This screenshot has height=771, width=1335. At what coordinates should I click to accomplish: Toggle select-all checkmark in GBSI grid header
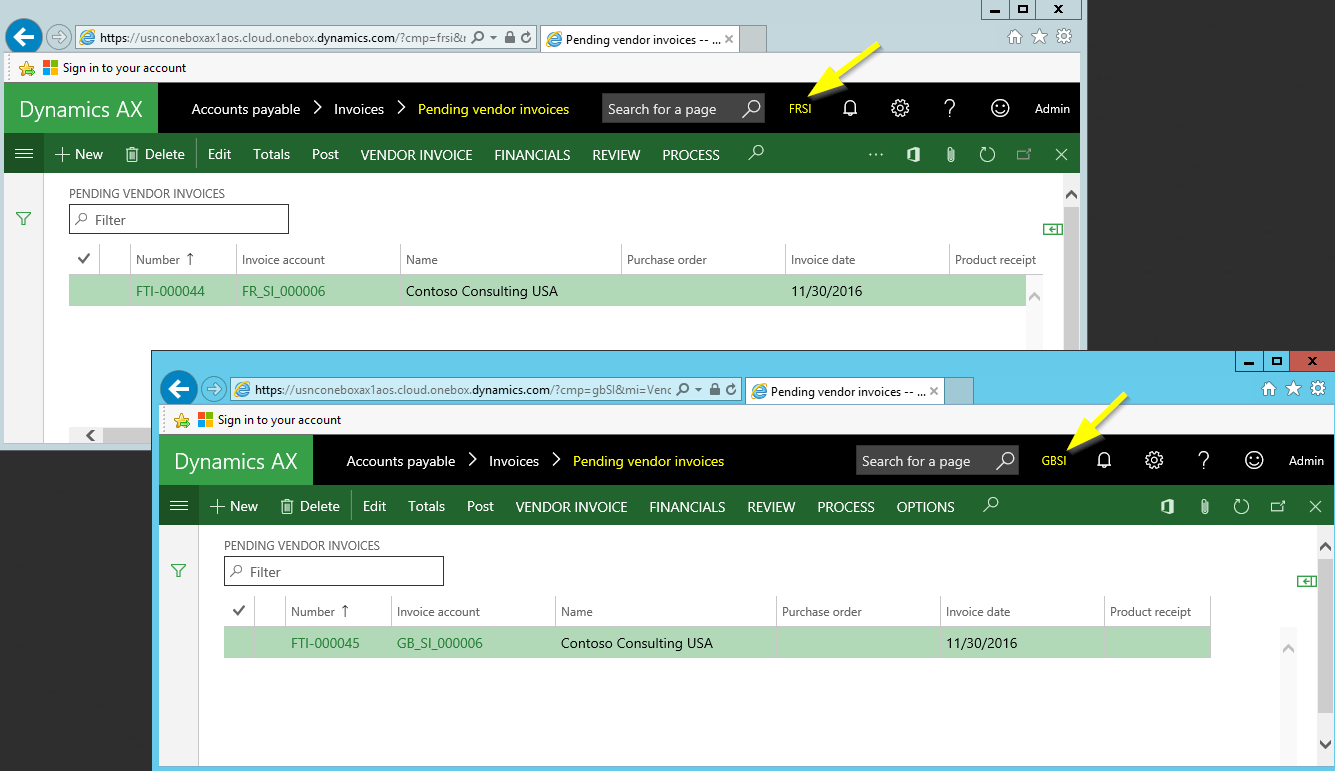pyautogui.click(x=239, y=611)
